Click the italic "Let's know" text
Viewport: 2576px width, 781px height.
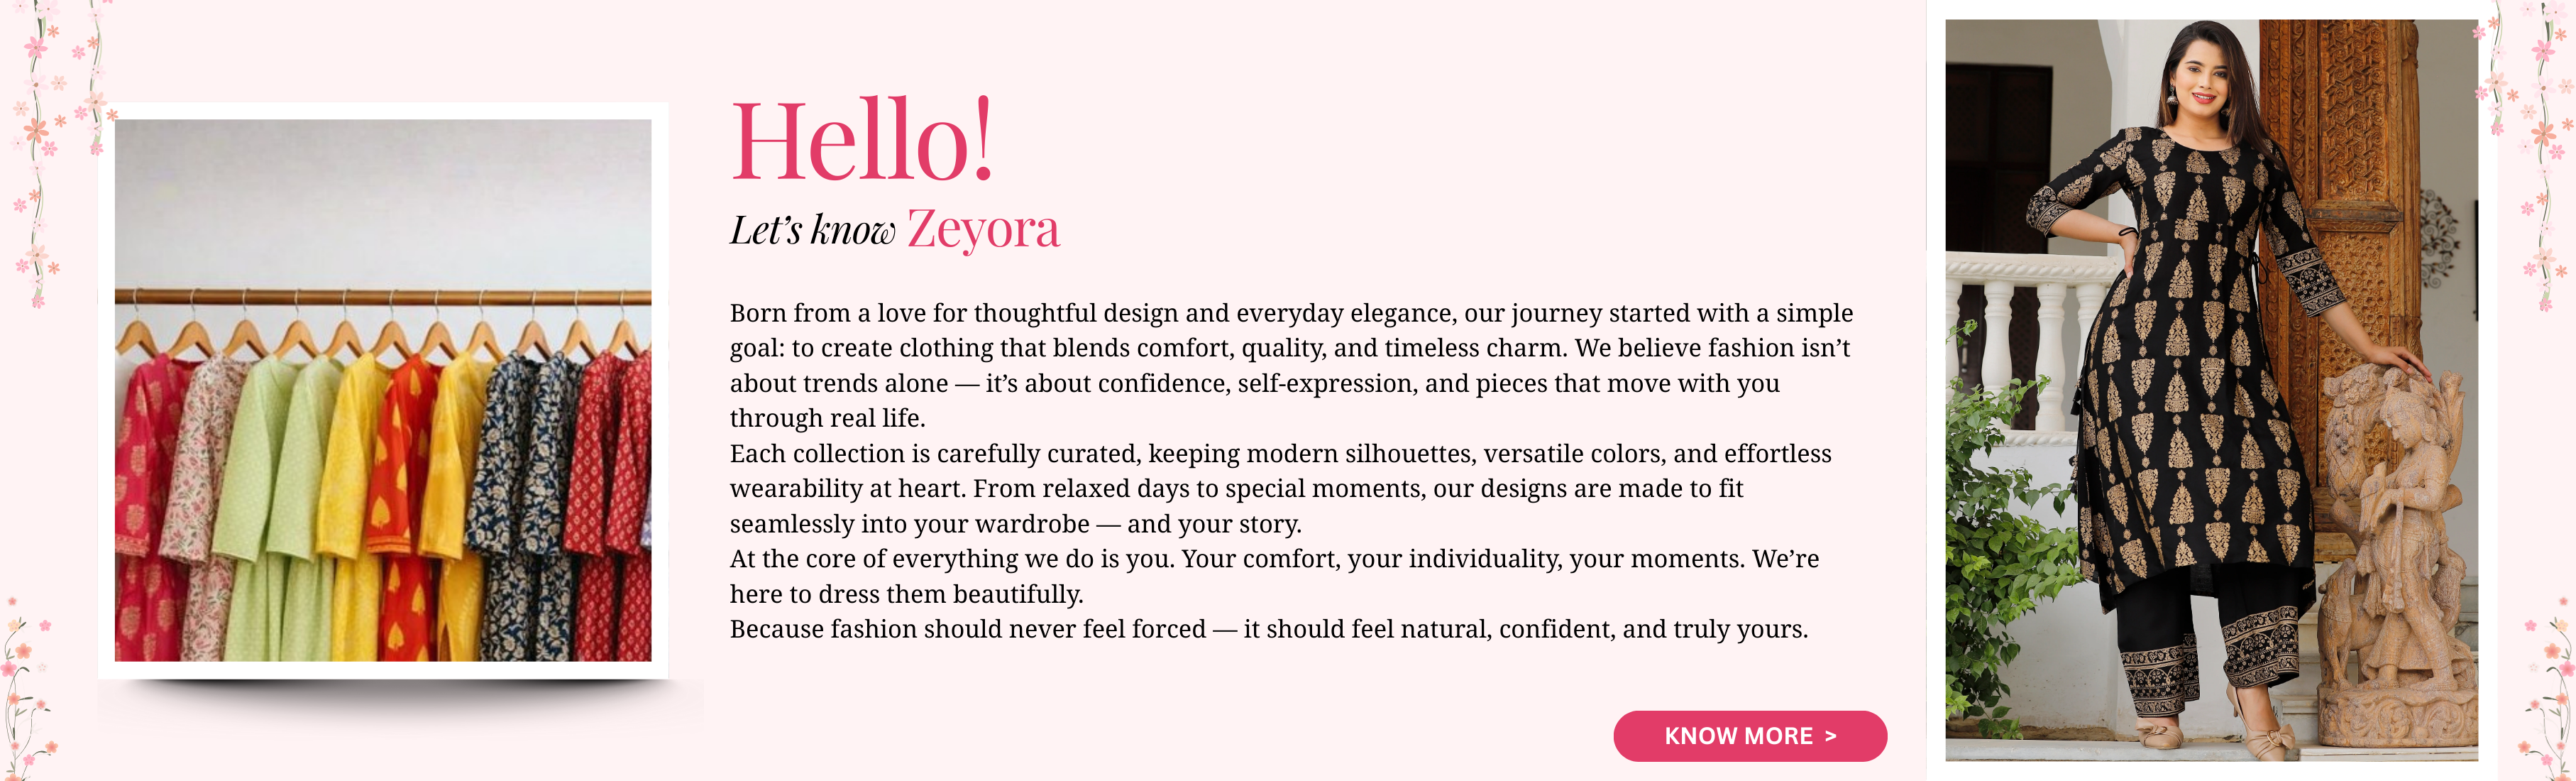[812, 231]
